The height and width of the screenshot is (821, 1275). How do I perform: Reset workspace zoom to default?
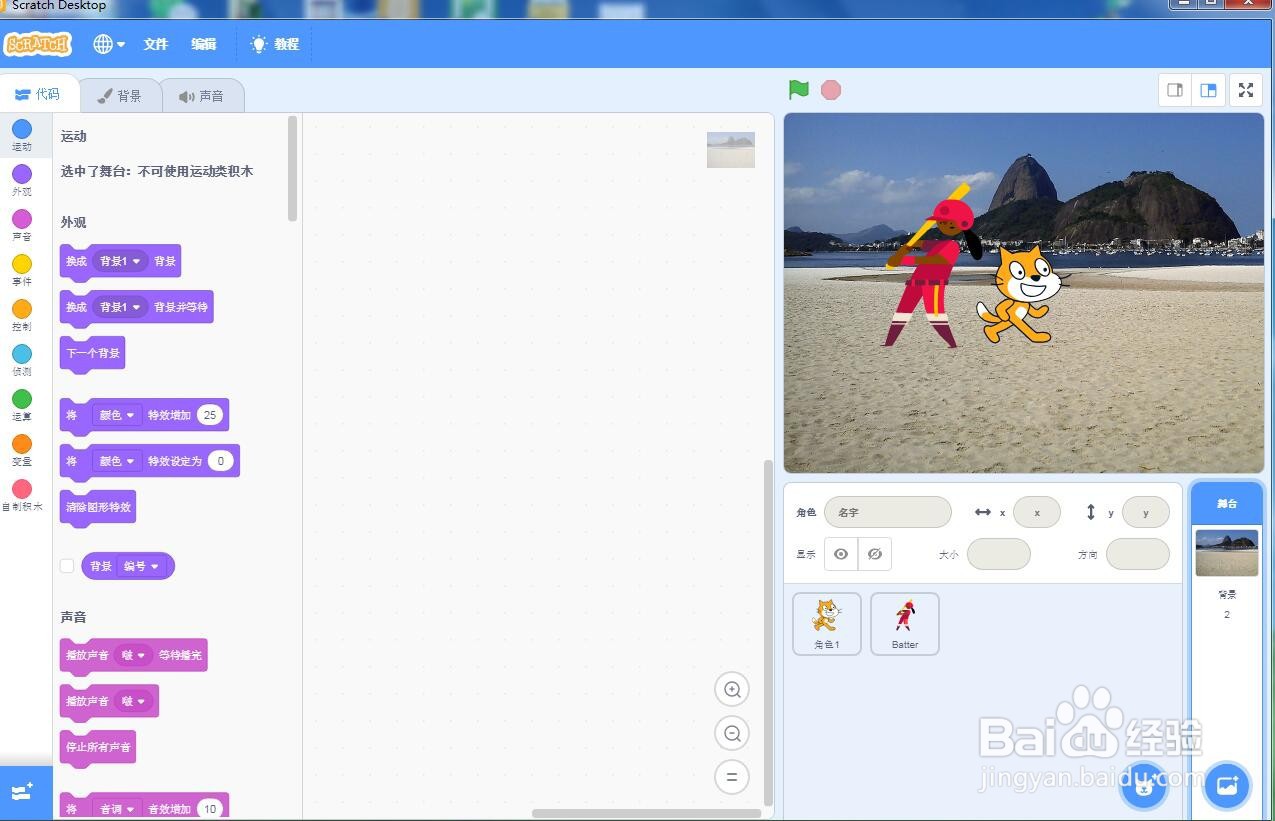[732, 777]
